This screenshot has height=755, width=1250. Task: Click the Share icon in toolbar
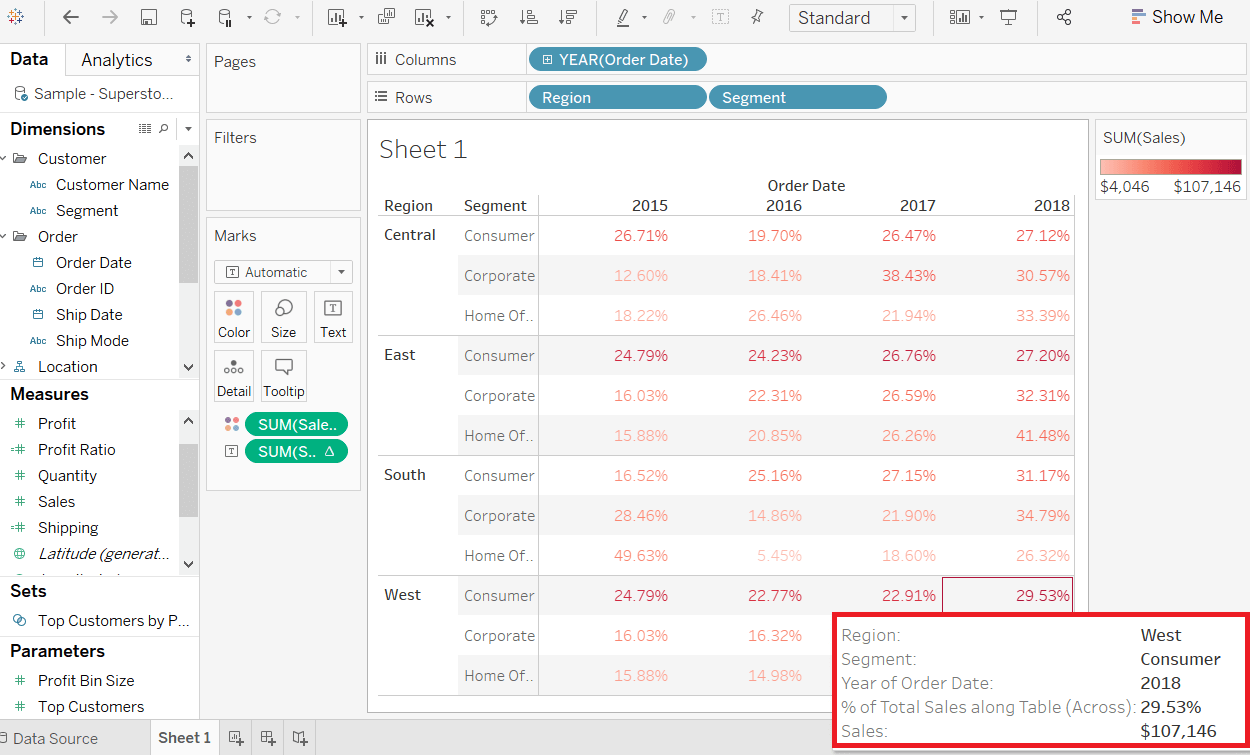(1064, 17)
